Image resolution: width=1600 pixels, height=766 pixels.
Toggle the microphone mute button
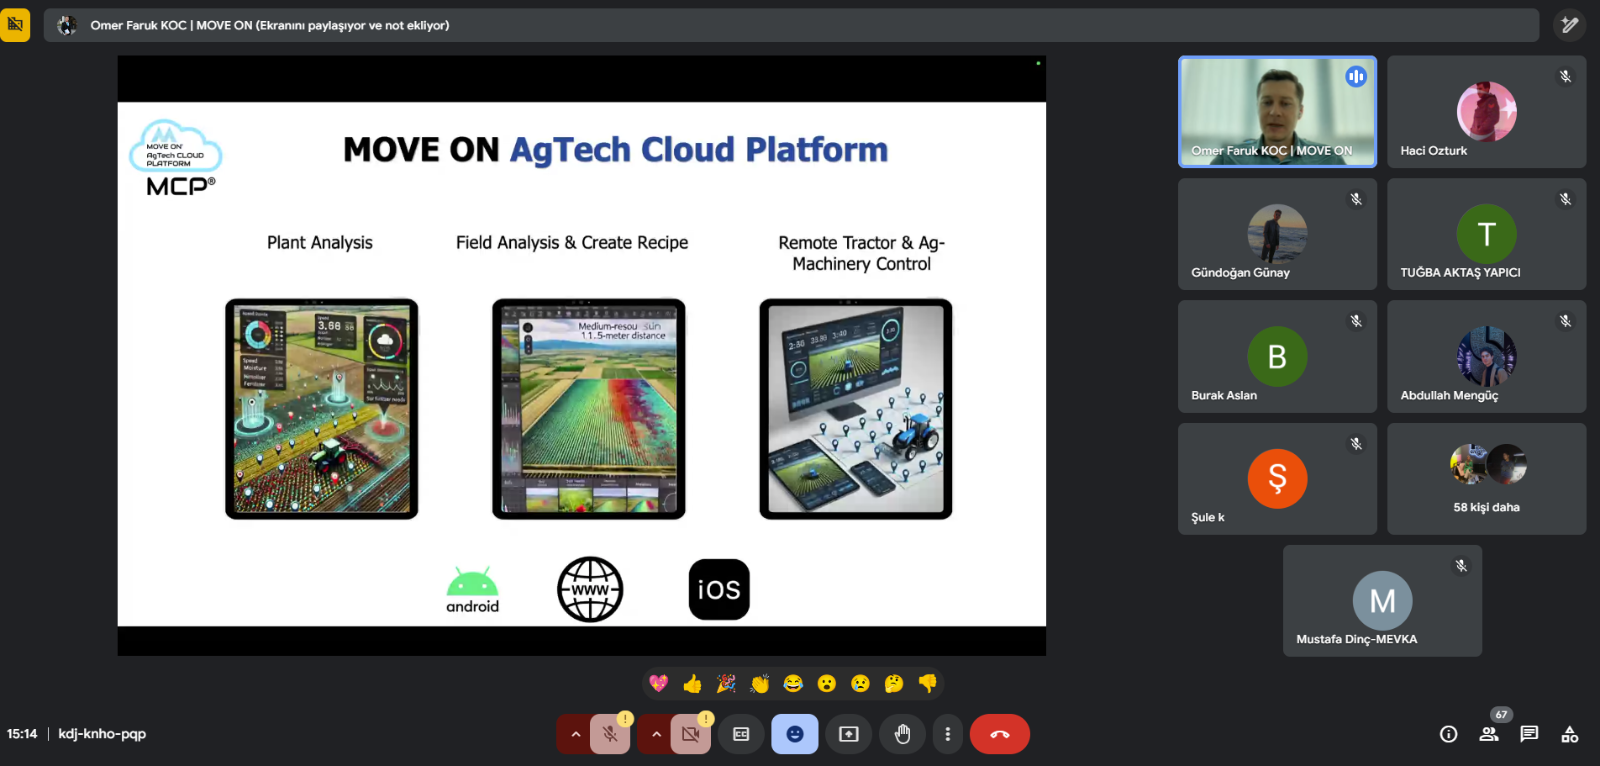point(610,734)
